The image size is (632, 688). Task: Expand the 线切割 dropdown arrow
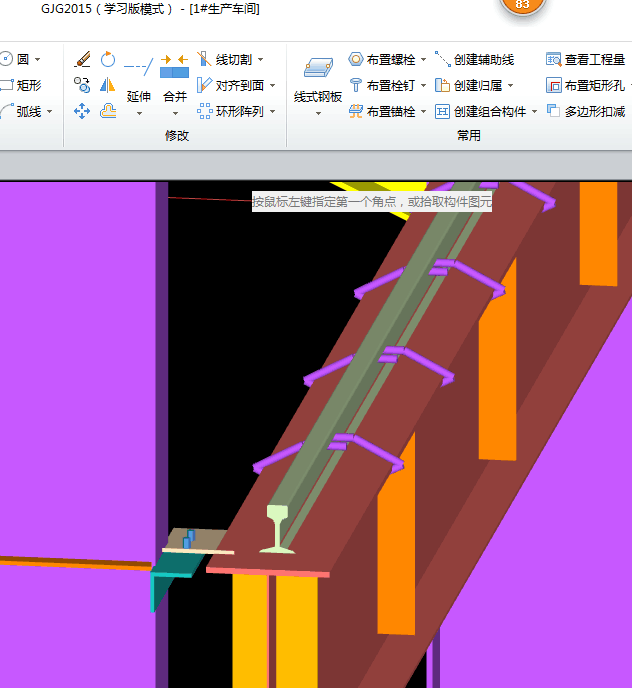260,59
